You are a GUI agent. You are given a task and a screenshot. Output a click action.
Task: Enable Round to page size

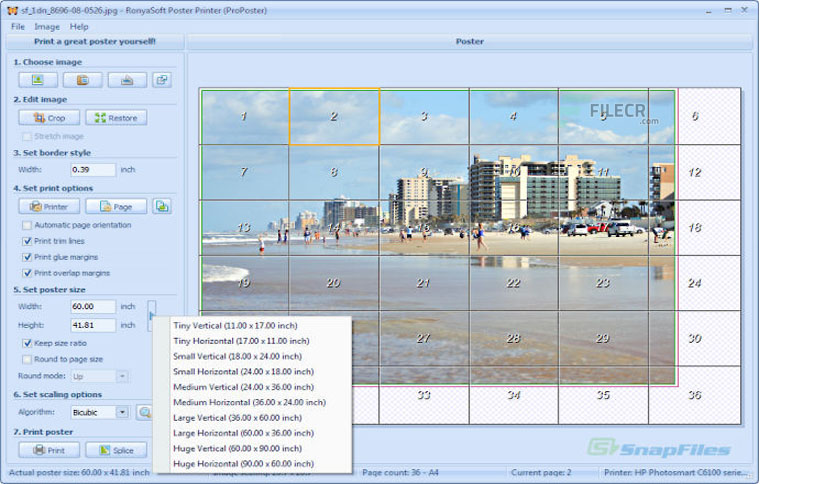[x=27, y=359]
